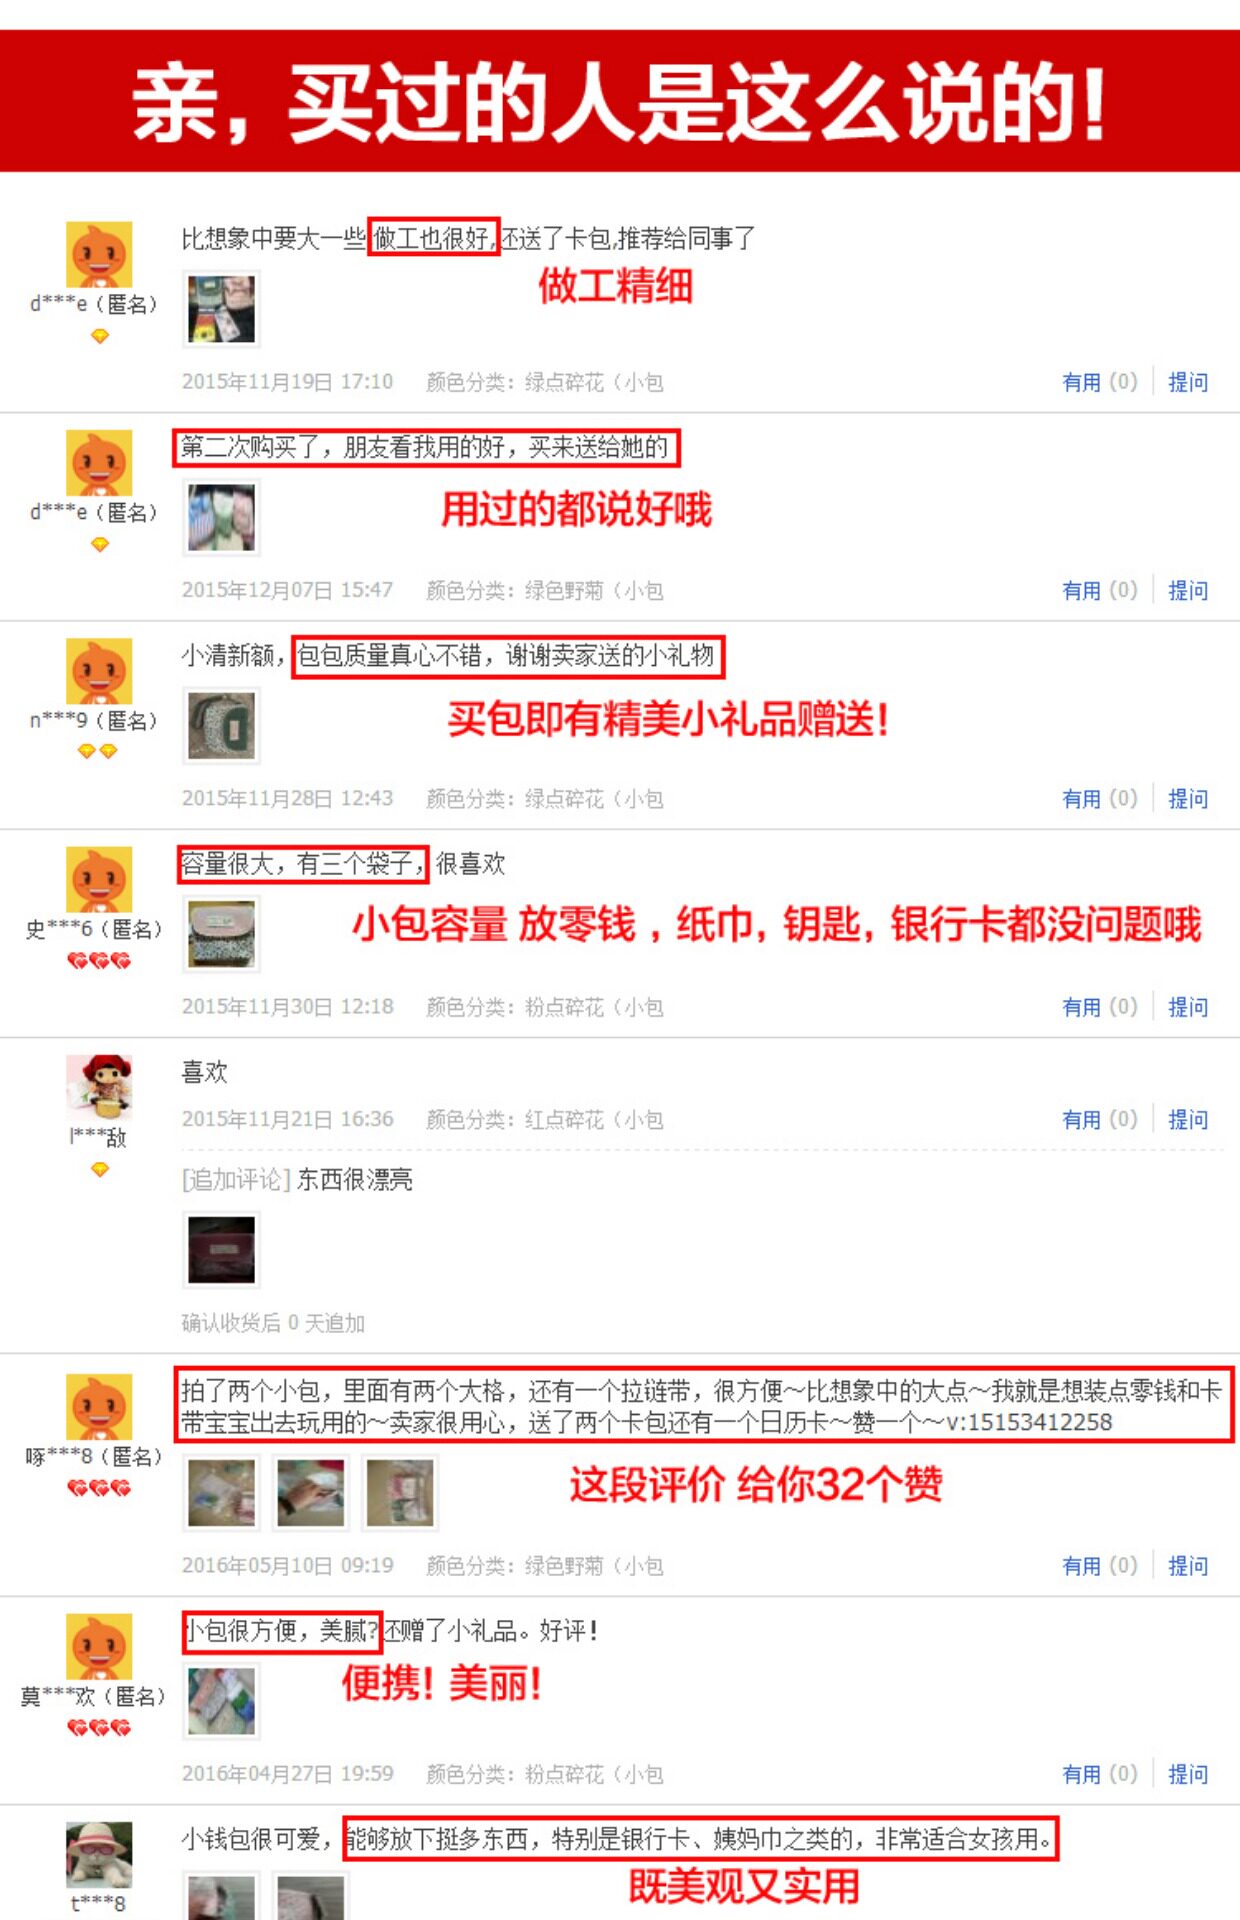Click 史***6 reviewer's orange avatar
The image size is (1240, 1920).
99,879
